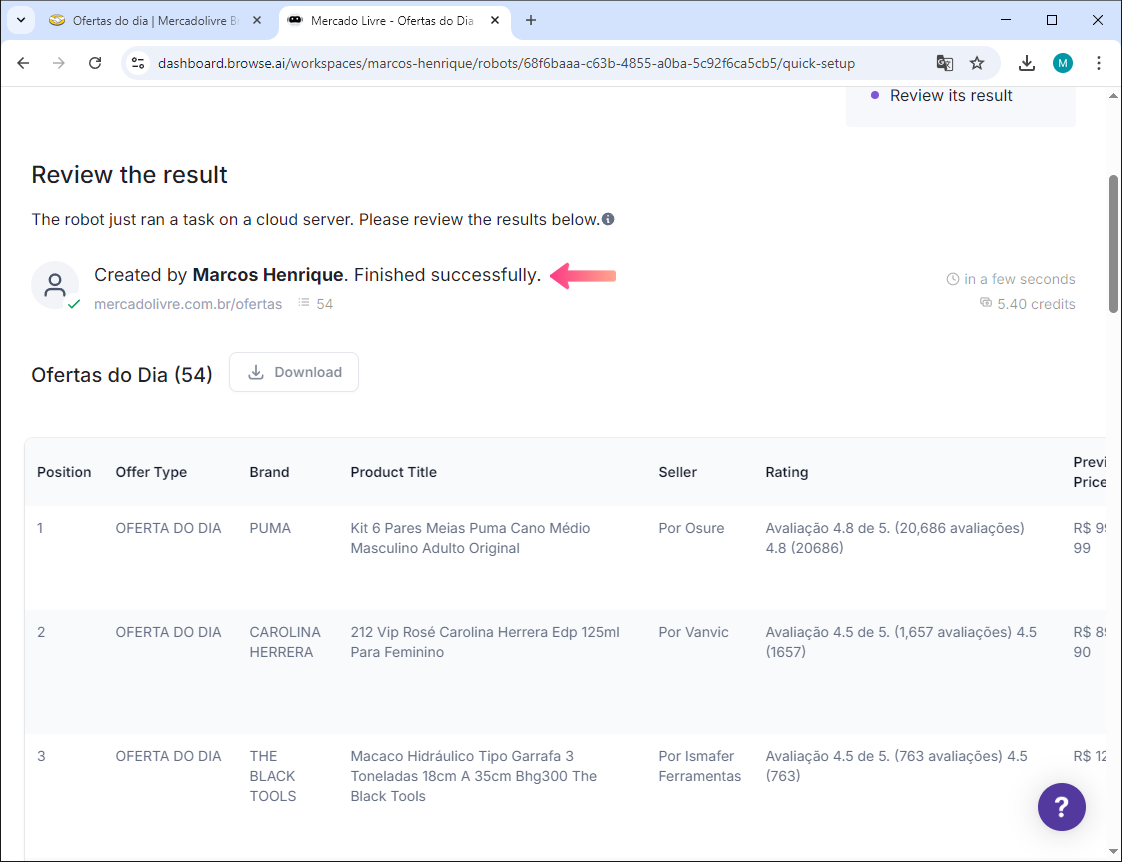Click the 54 rows count label
The width and height of the screenshot is (1122, 862).
(325, 304)
